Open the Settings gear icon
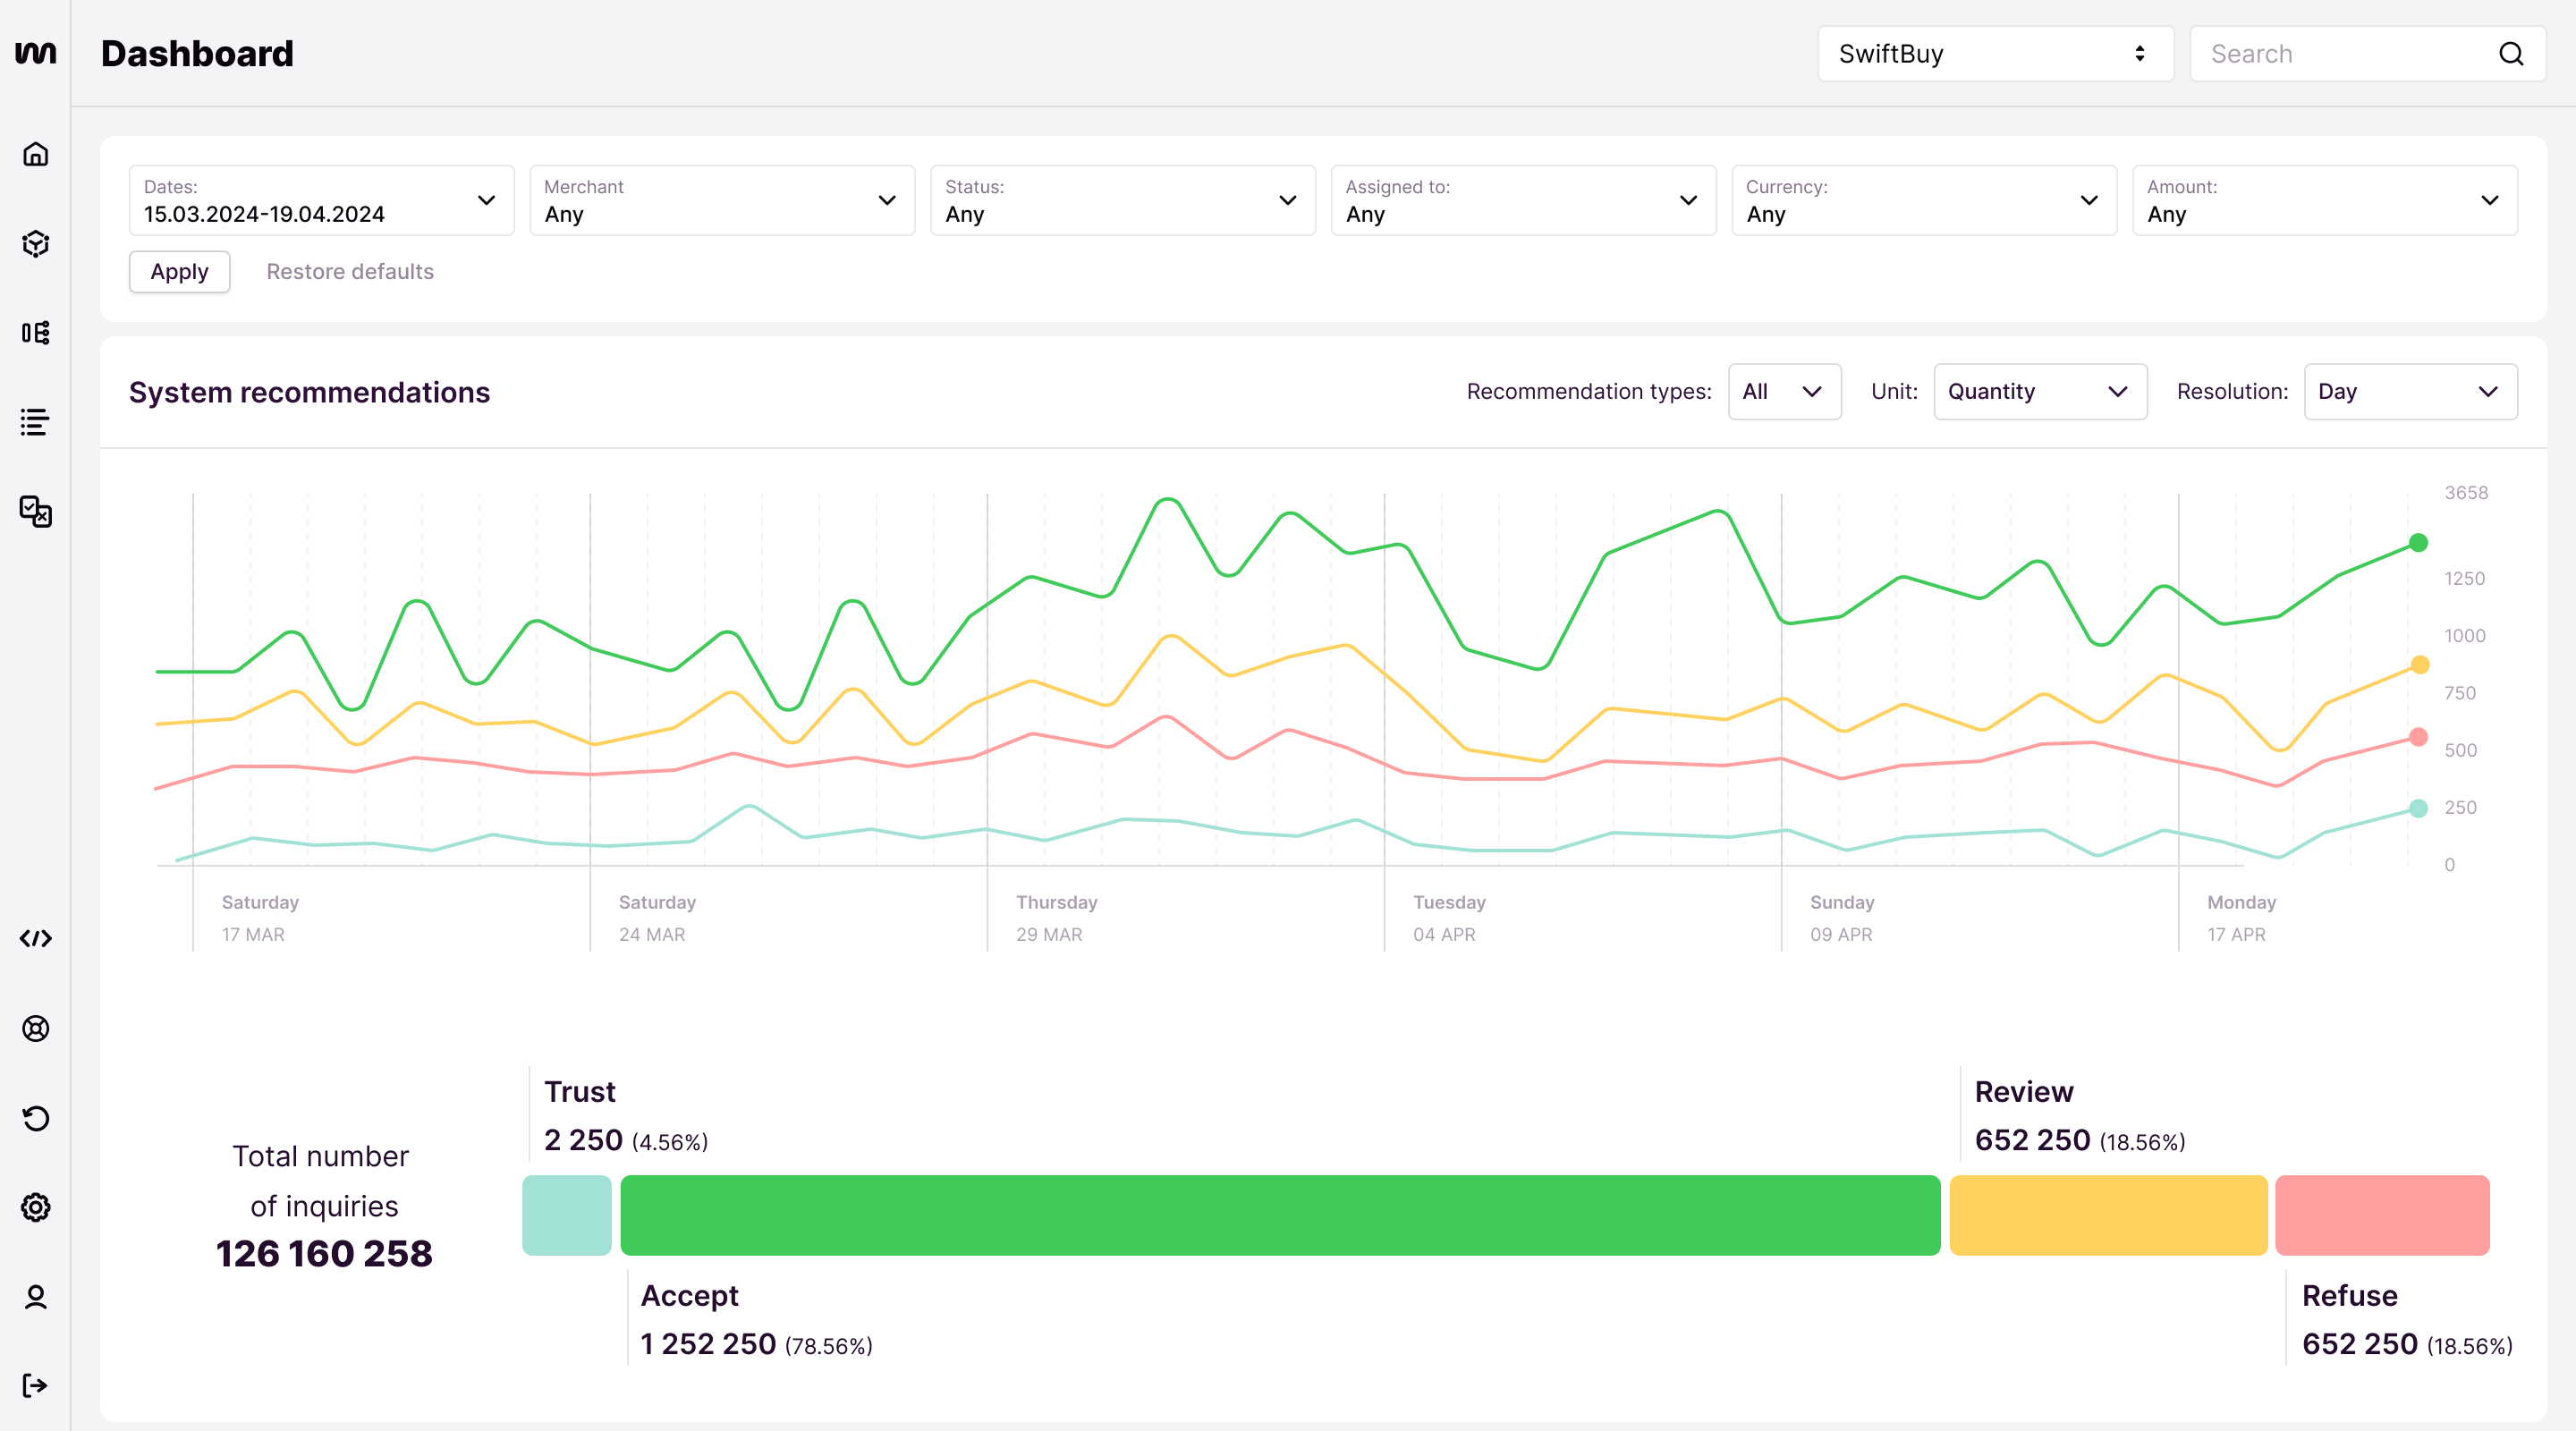 (36, 1207)
